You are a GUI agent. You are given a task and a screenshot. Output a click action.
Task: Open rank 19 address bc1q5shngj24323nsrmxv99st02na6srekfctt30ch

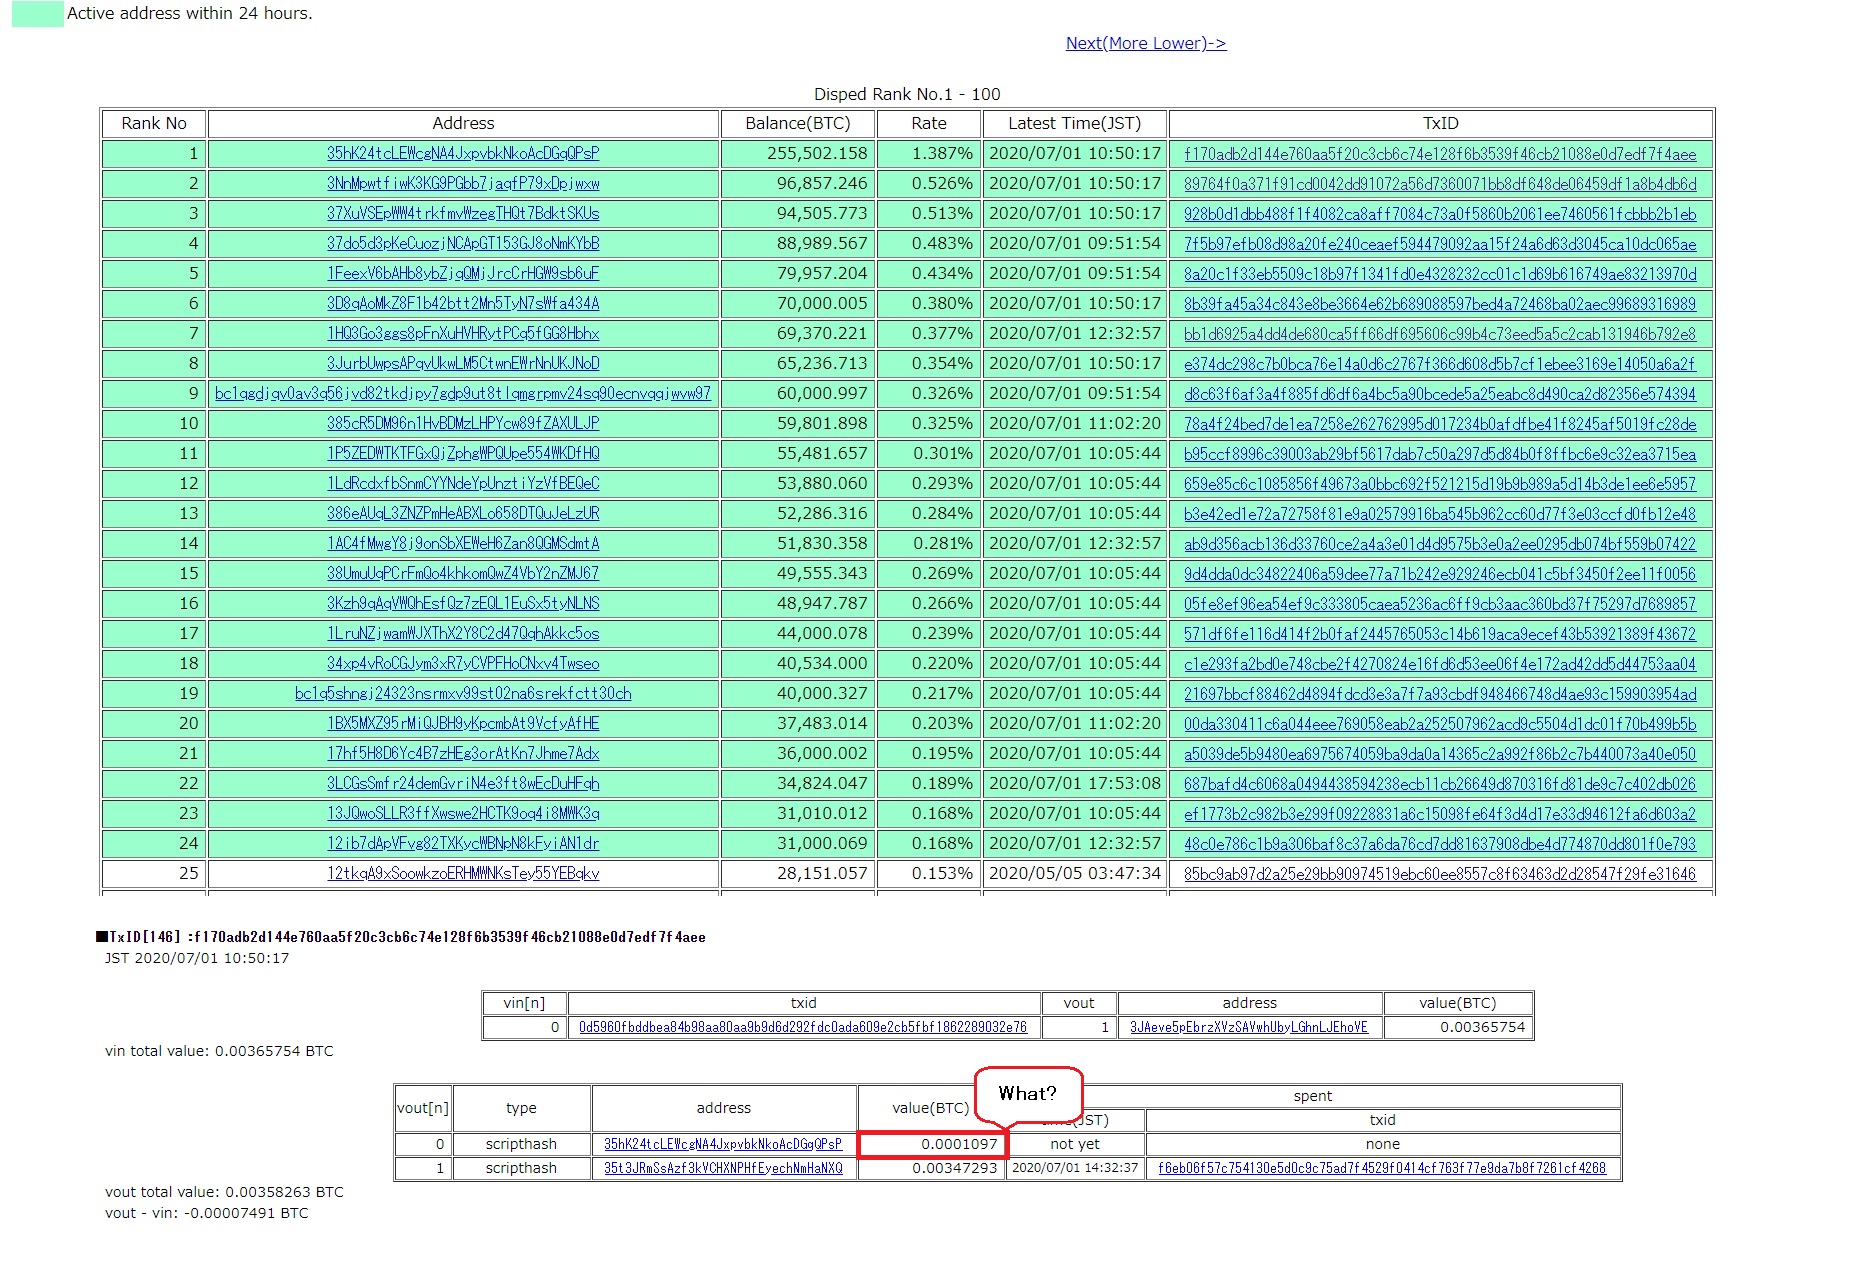click(463, 693)
